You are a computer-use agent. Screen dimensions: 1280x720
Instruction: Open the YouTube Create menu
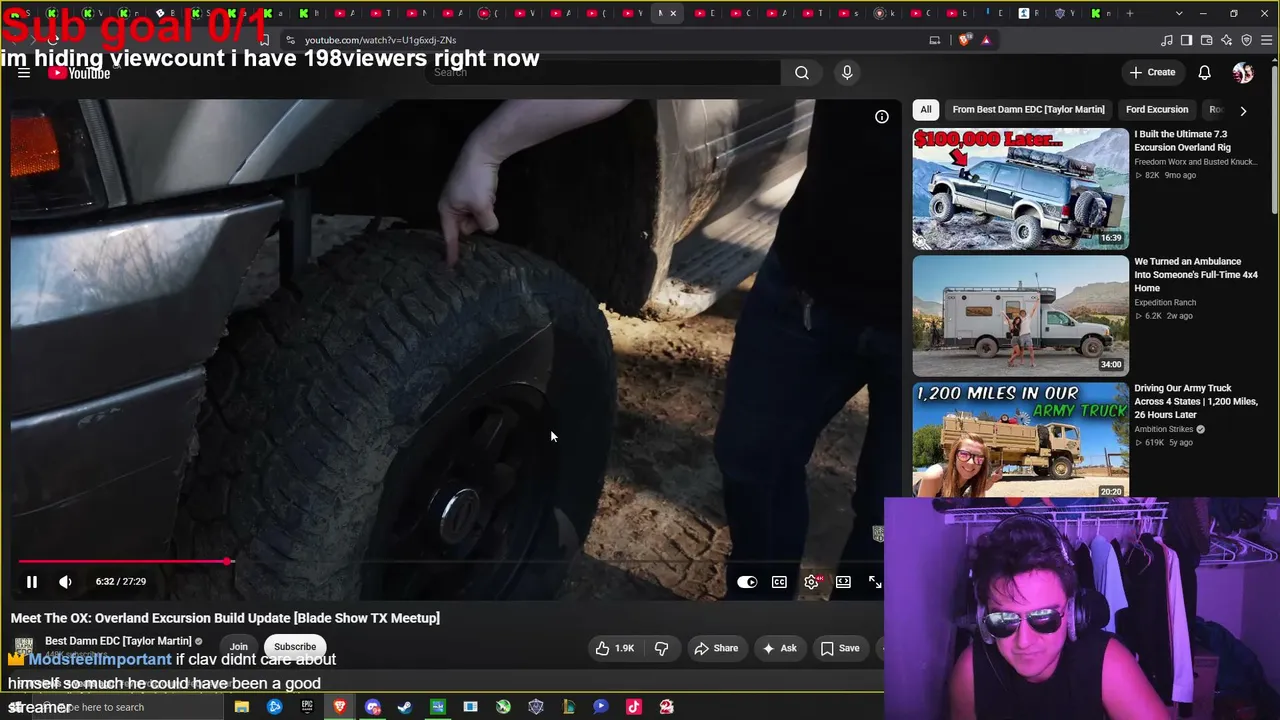tap(1152, 72)
